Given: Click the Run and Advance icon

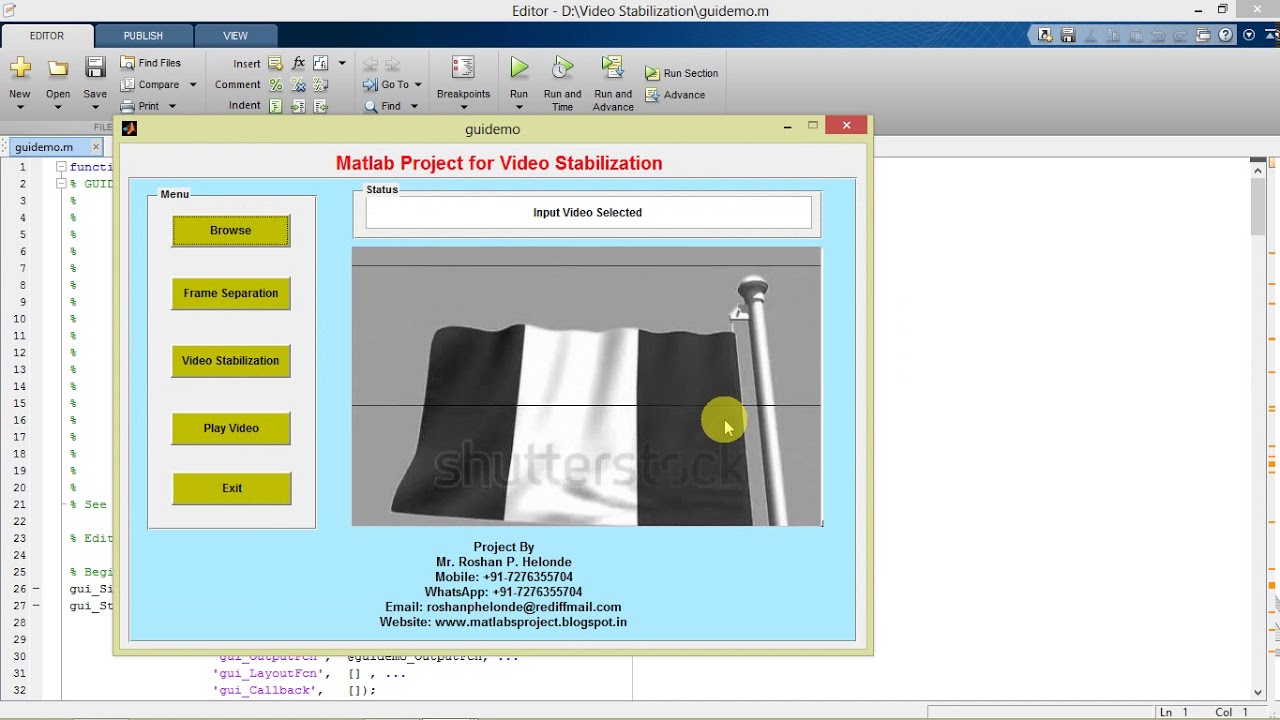Looking at the screenshot, I should 612,67.
